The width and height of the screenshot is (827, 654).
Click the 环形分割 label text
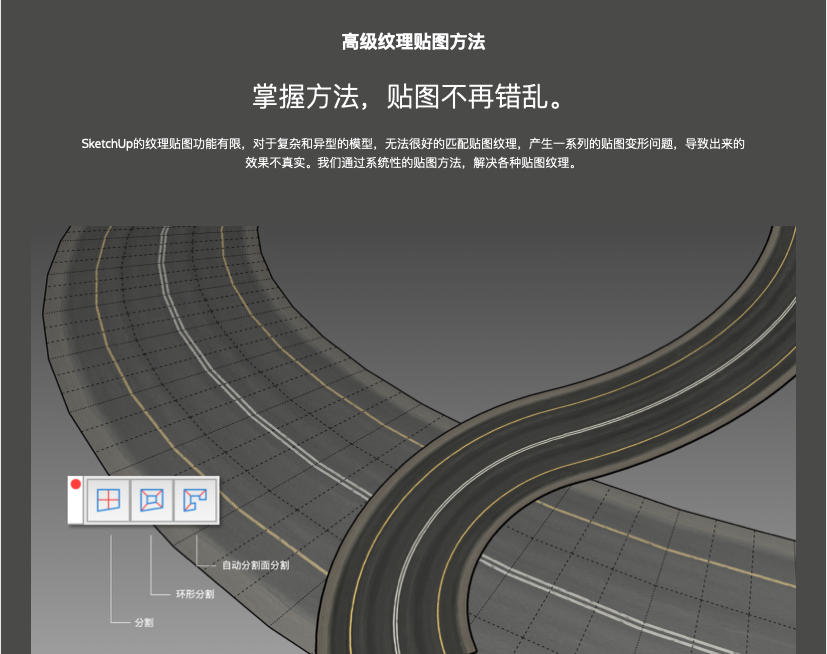click(195, 594)
